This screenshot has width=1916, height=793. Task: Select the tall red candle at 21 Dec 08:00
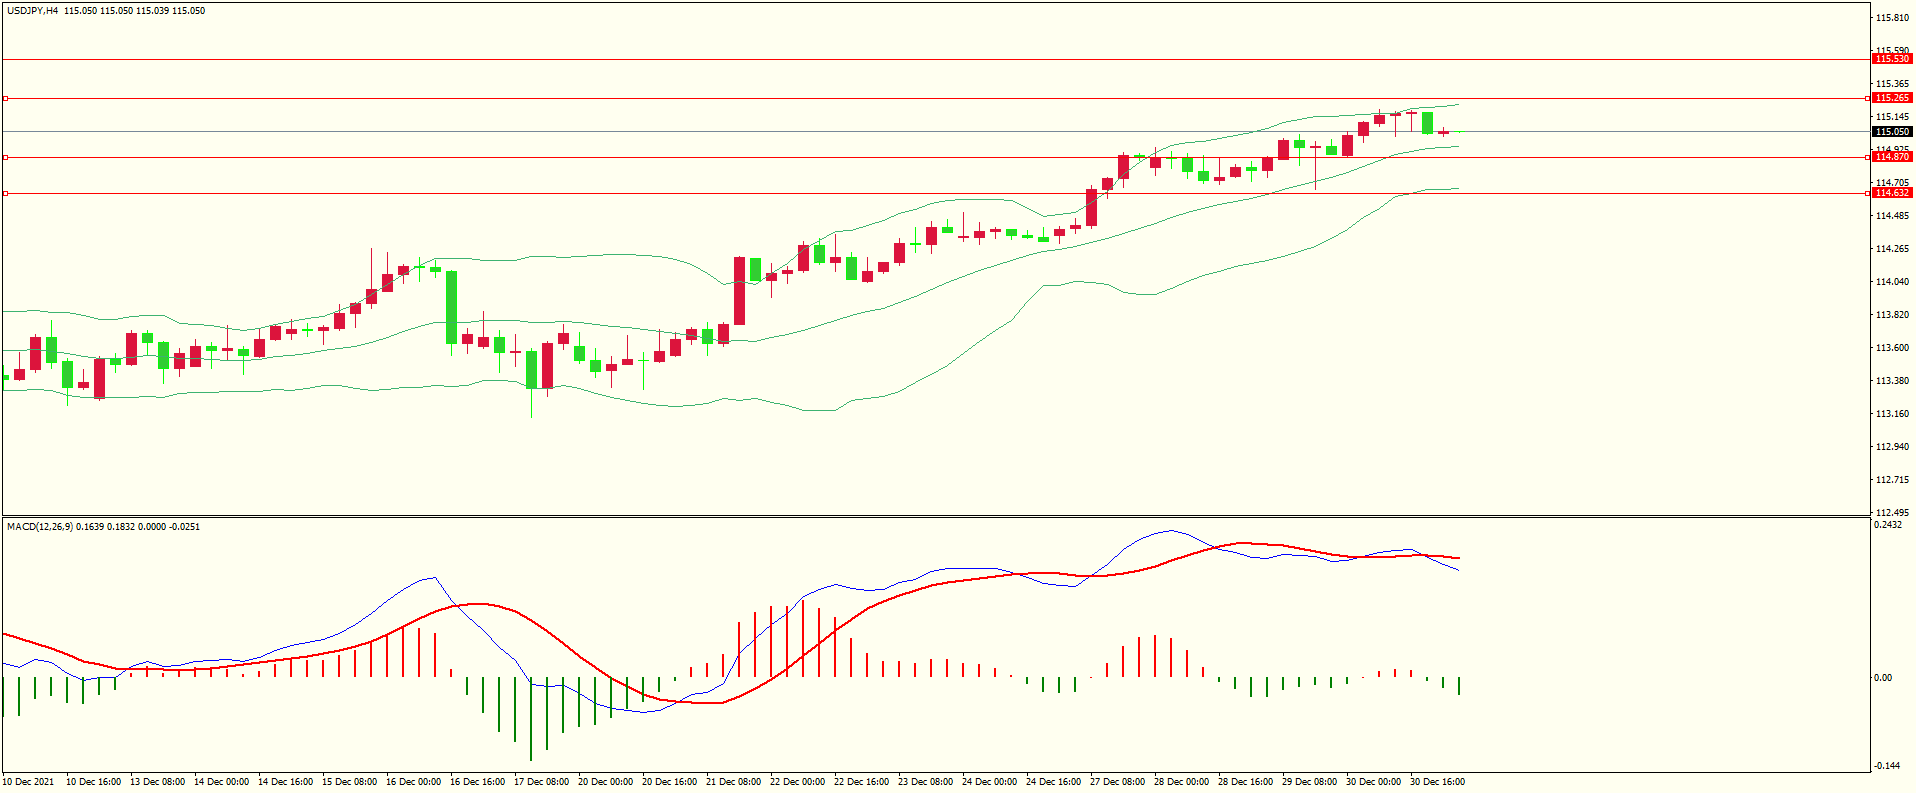(x=740, y=291)
